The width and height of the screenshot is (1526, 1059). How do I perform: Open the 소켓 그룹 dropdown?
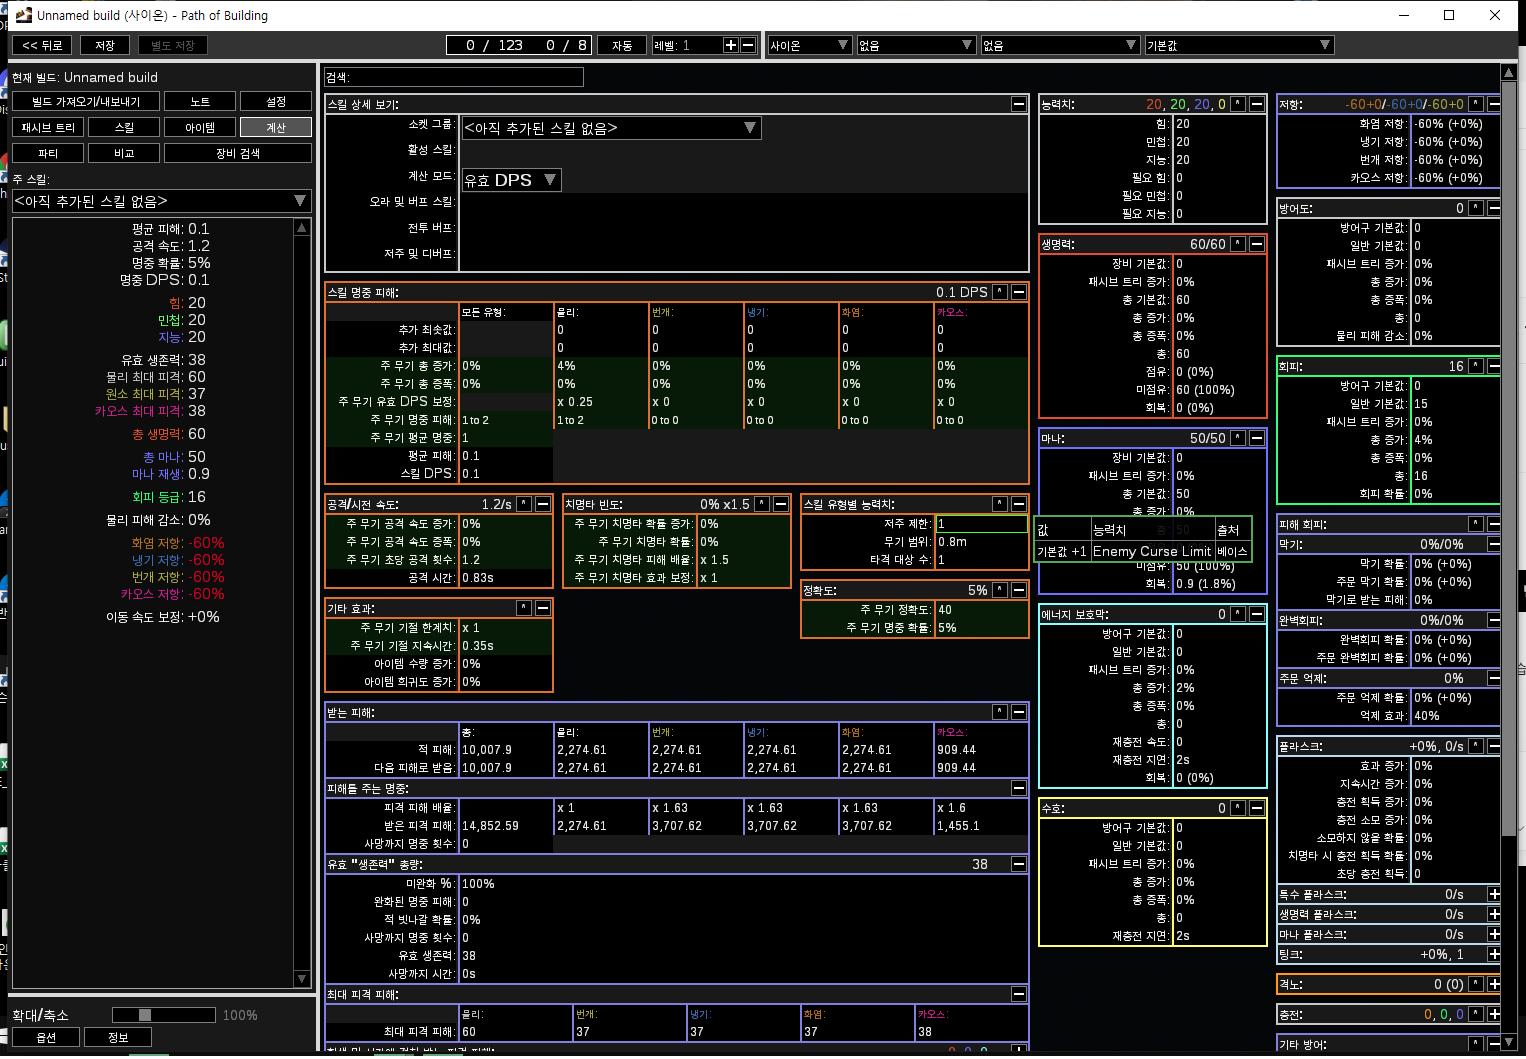(611, 128)
